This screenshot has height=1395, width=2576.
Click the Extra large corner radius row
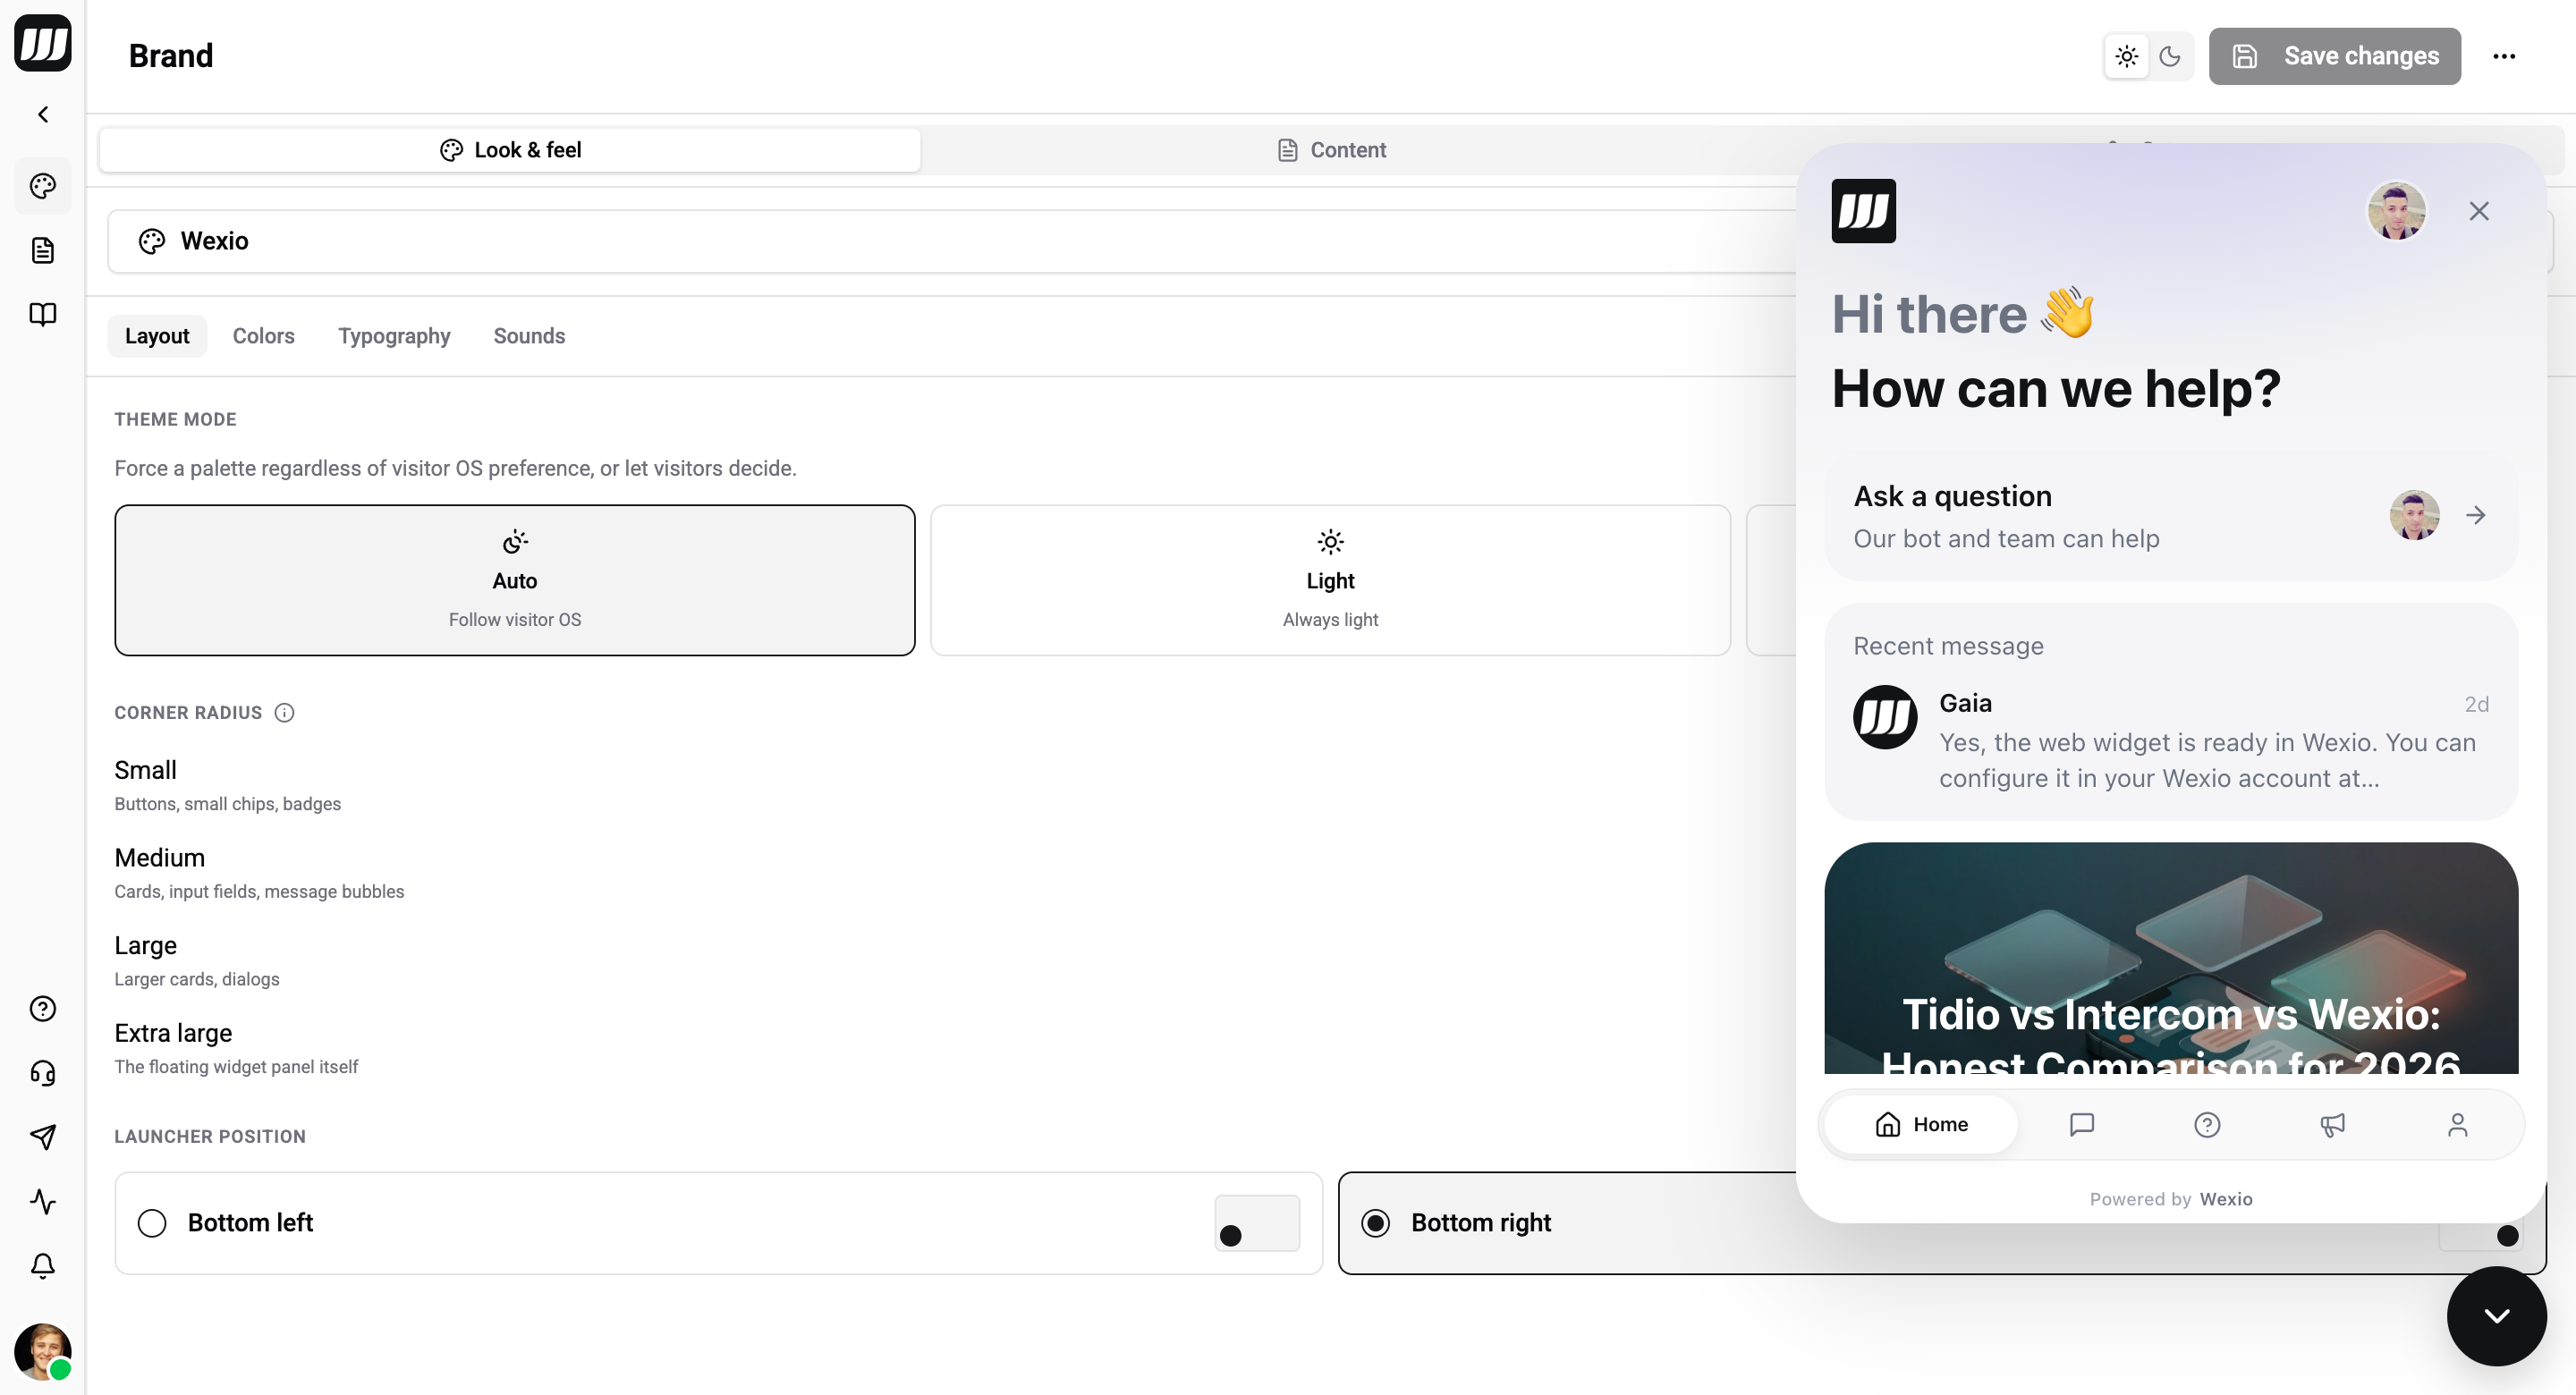tap(236, 1048)
